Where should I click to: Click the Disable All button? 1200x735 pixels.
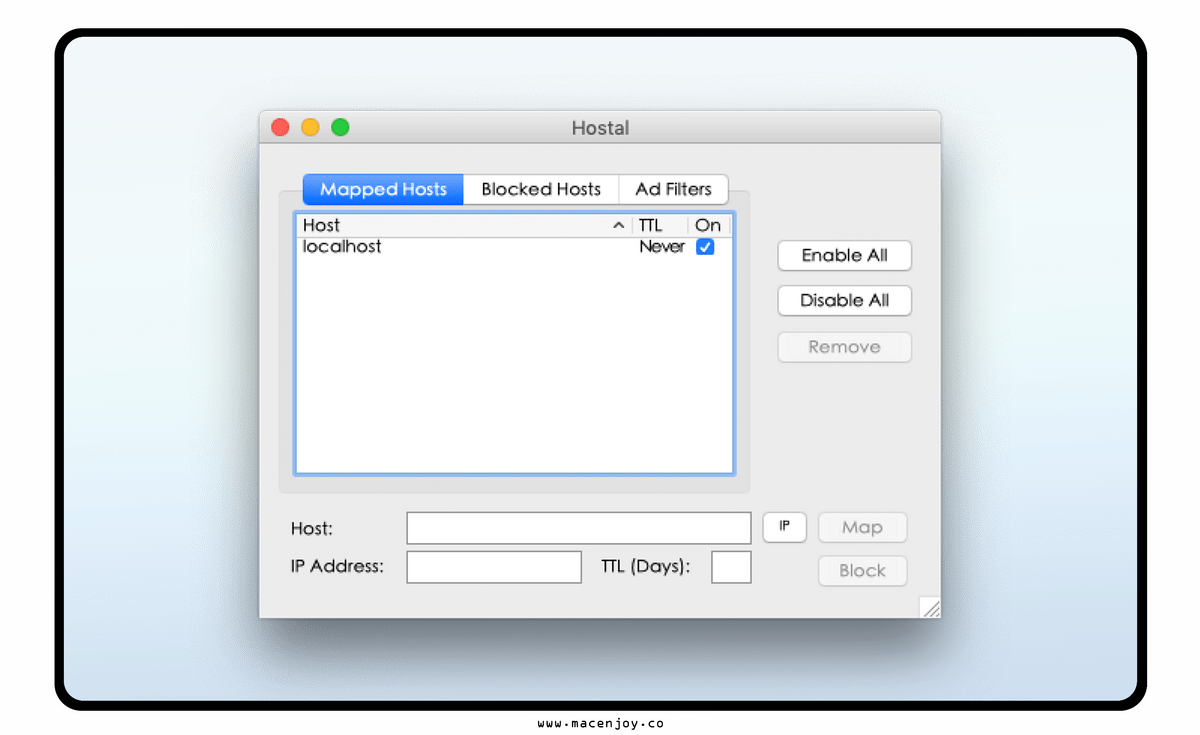coord(845,301)
